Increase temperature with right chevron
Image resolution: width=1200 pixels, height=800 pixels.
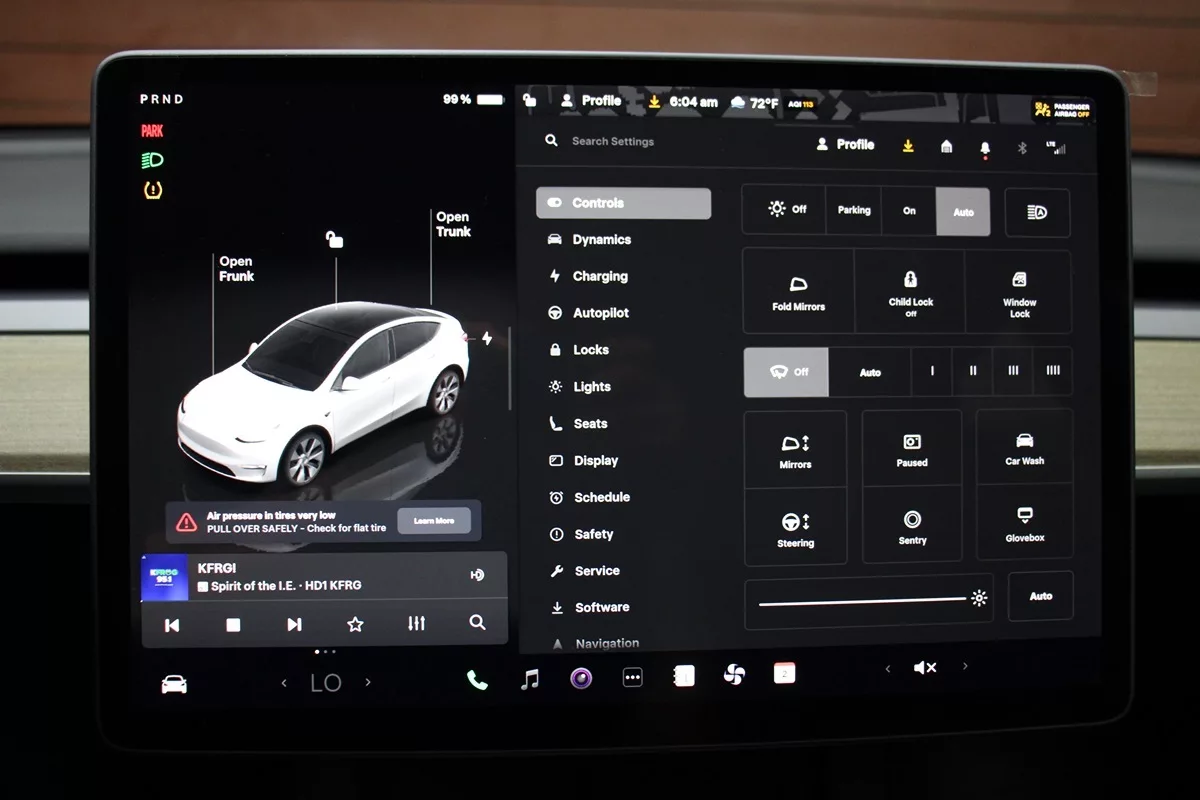[x=368, y=683]
